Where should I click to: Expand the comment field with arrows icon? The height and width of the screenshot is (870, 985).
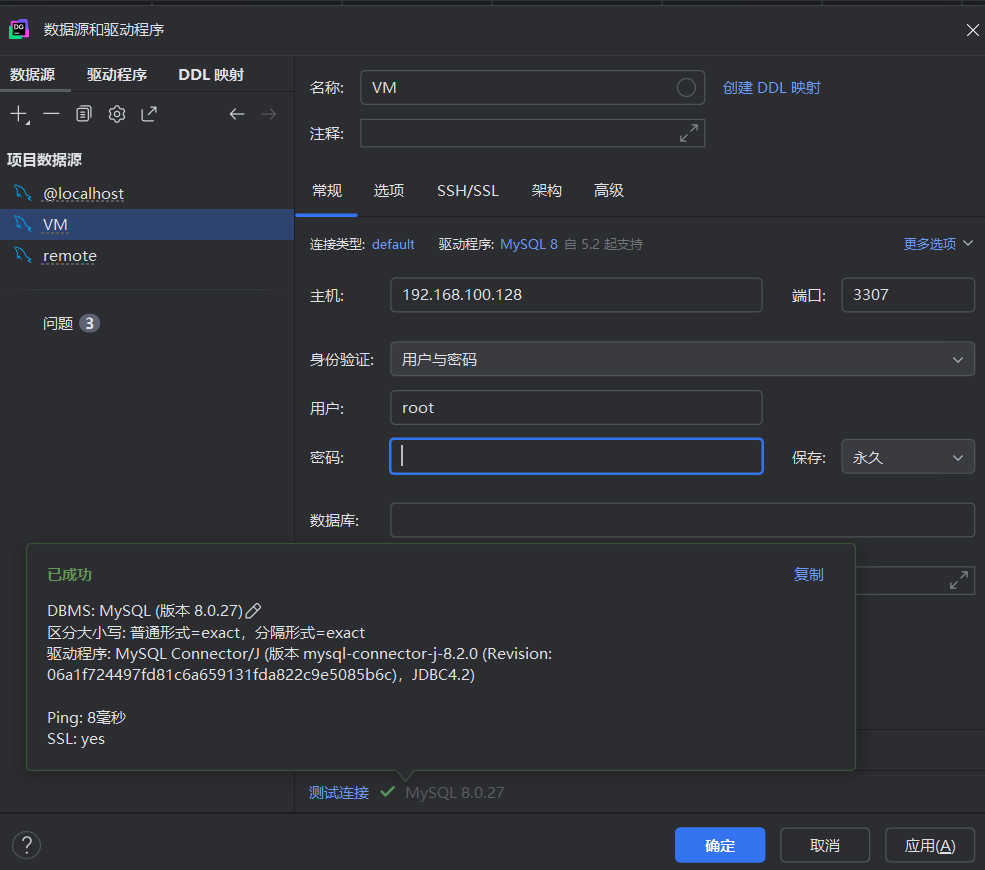pyautogui.click(x=689, y=133)
